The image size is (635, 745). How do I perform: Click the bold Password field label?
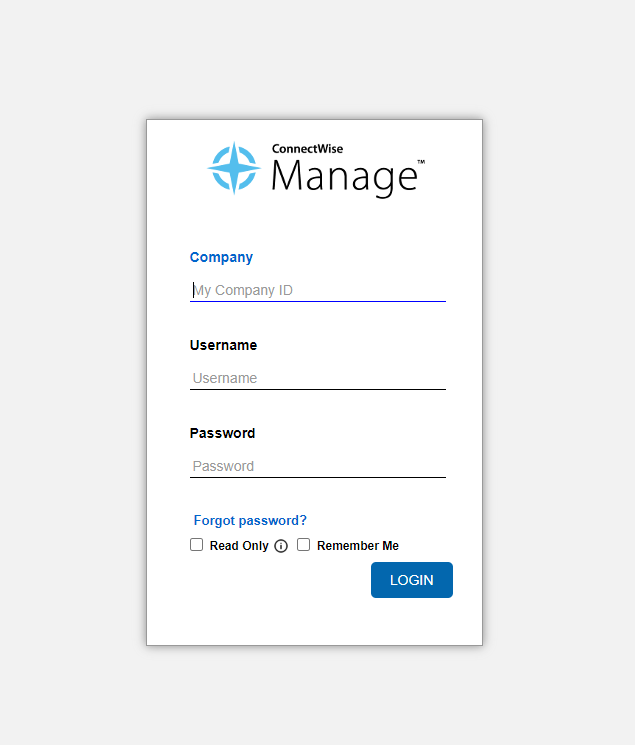(222, 433)
